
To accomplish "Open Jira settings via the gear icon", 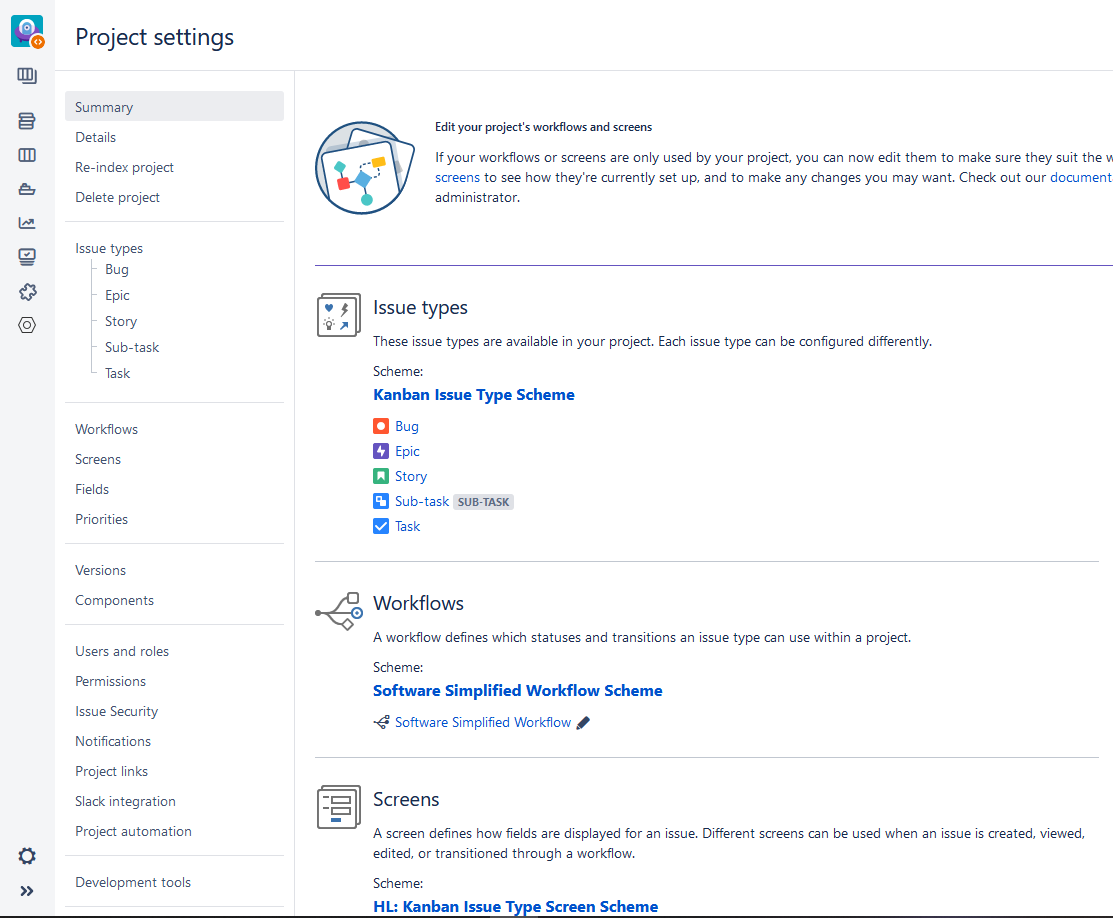I will pyautogui.click(x=27, y=856).
